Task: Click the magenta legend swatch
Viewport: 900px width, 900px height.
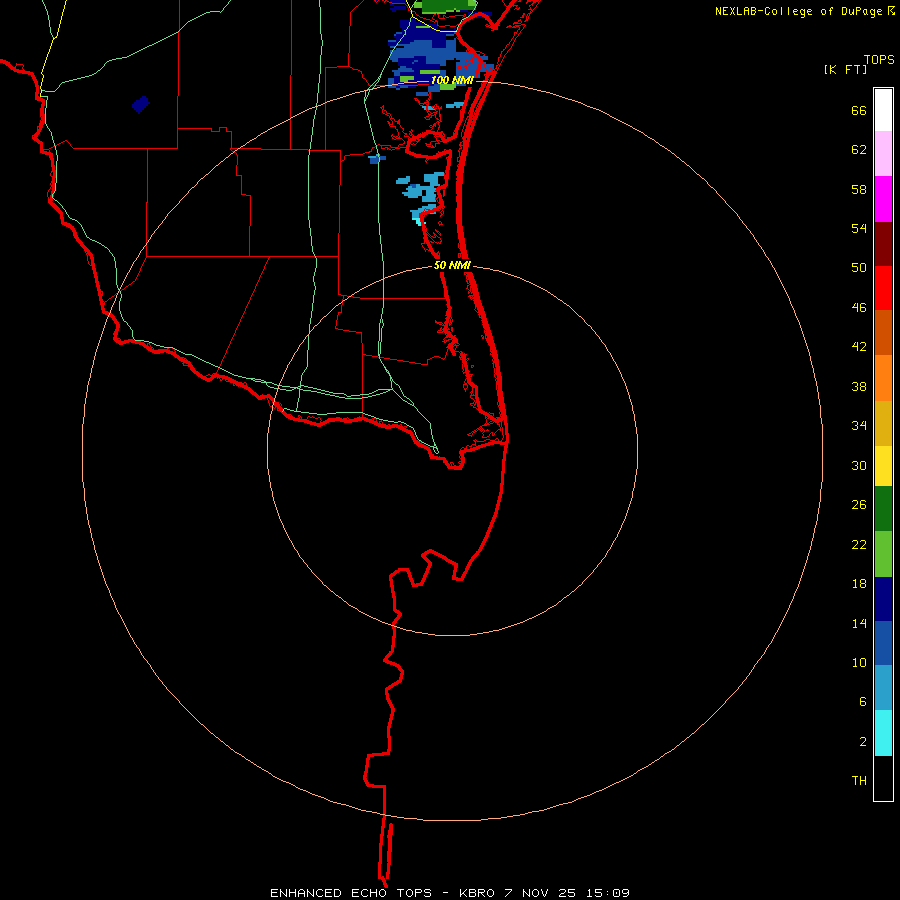Action: click(x=883, y=199)
